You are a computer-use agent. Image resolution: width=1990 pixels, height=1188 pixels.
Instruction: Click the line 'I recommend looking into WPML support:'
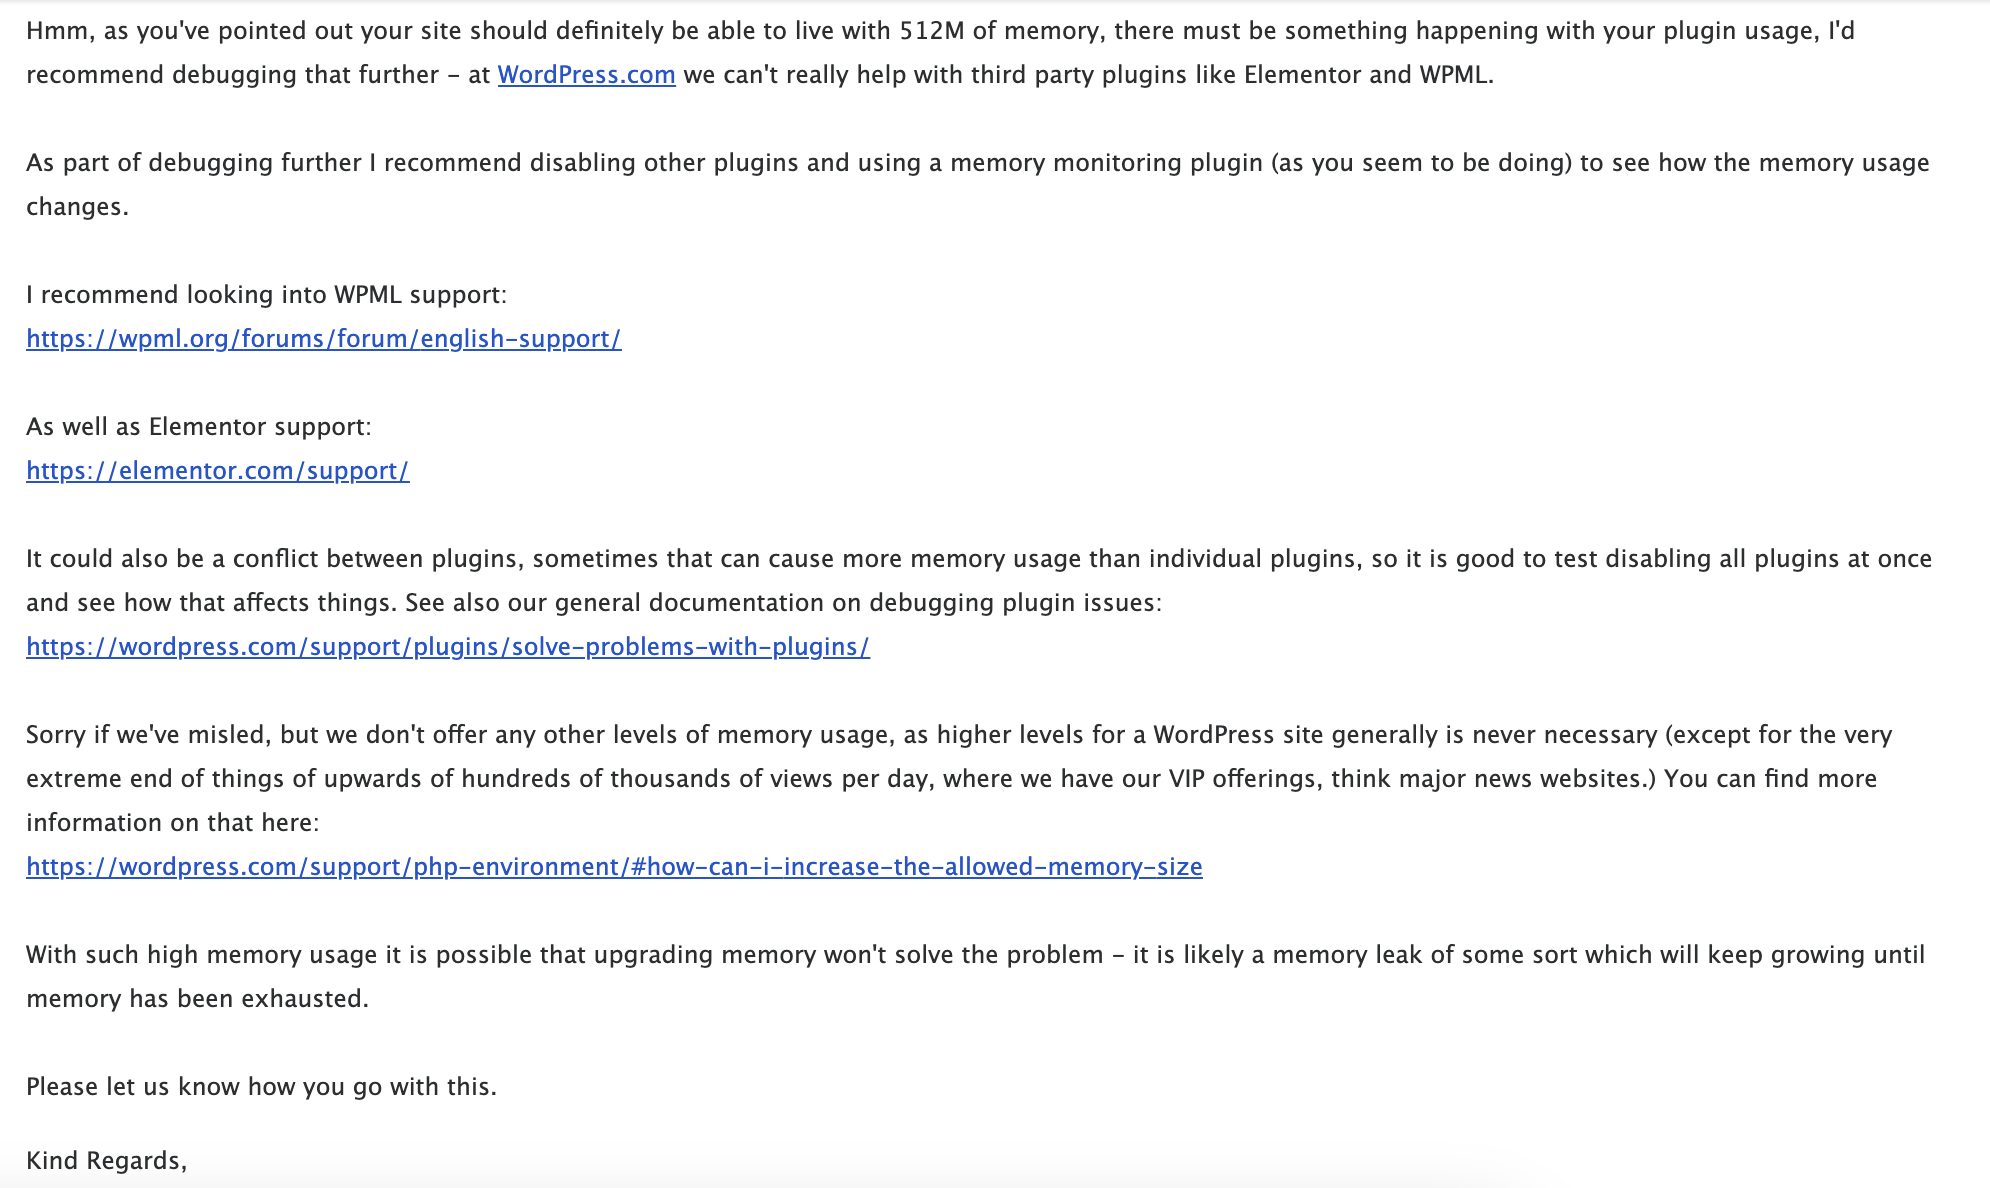(266, 295)
